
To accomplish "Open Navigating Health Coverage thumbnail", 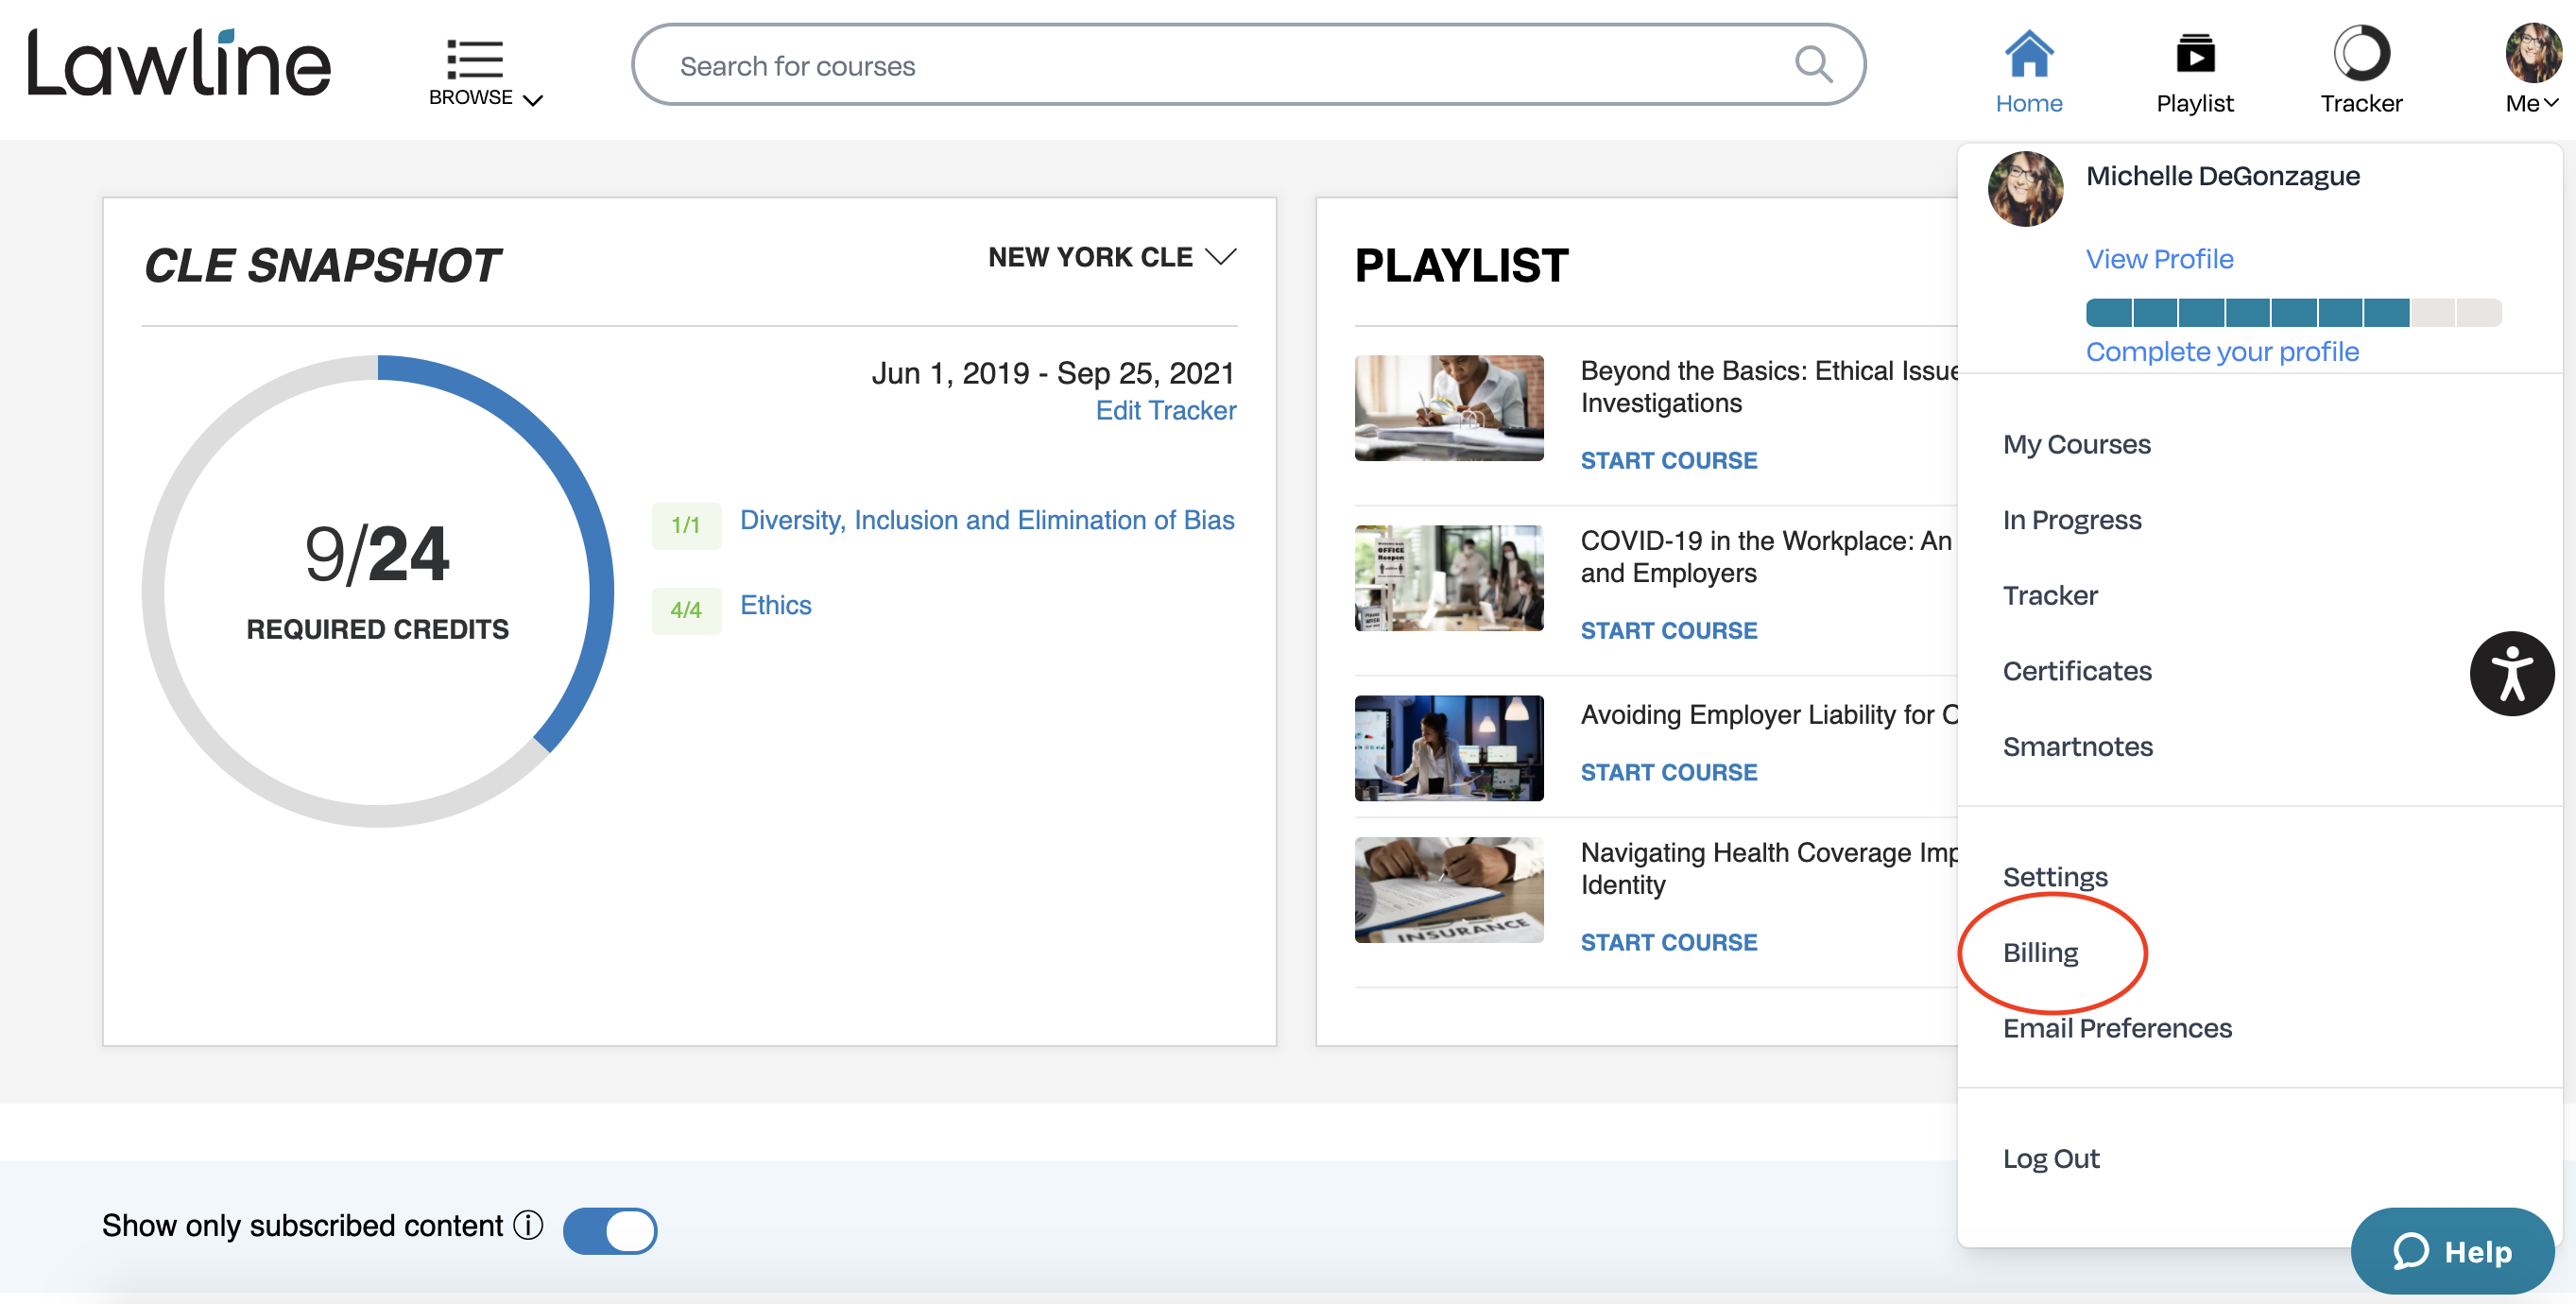I will click(x=1448, y=889).
